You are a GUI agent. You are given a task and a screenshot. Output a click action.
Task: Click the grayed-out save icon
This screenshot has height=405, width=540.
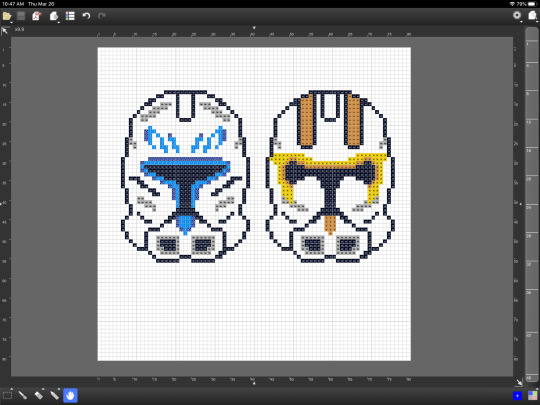click(x=21, y=16)
